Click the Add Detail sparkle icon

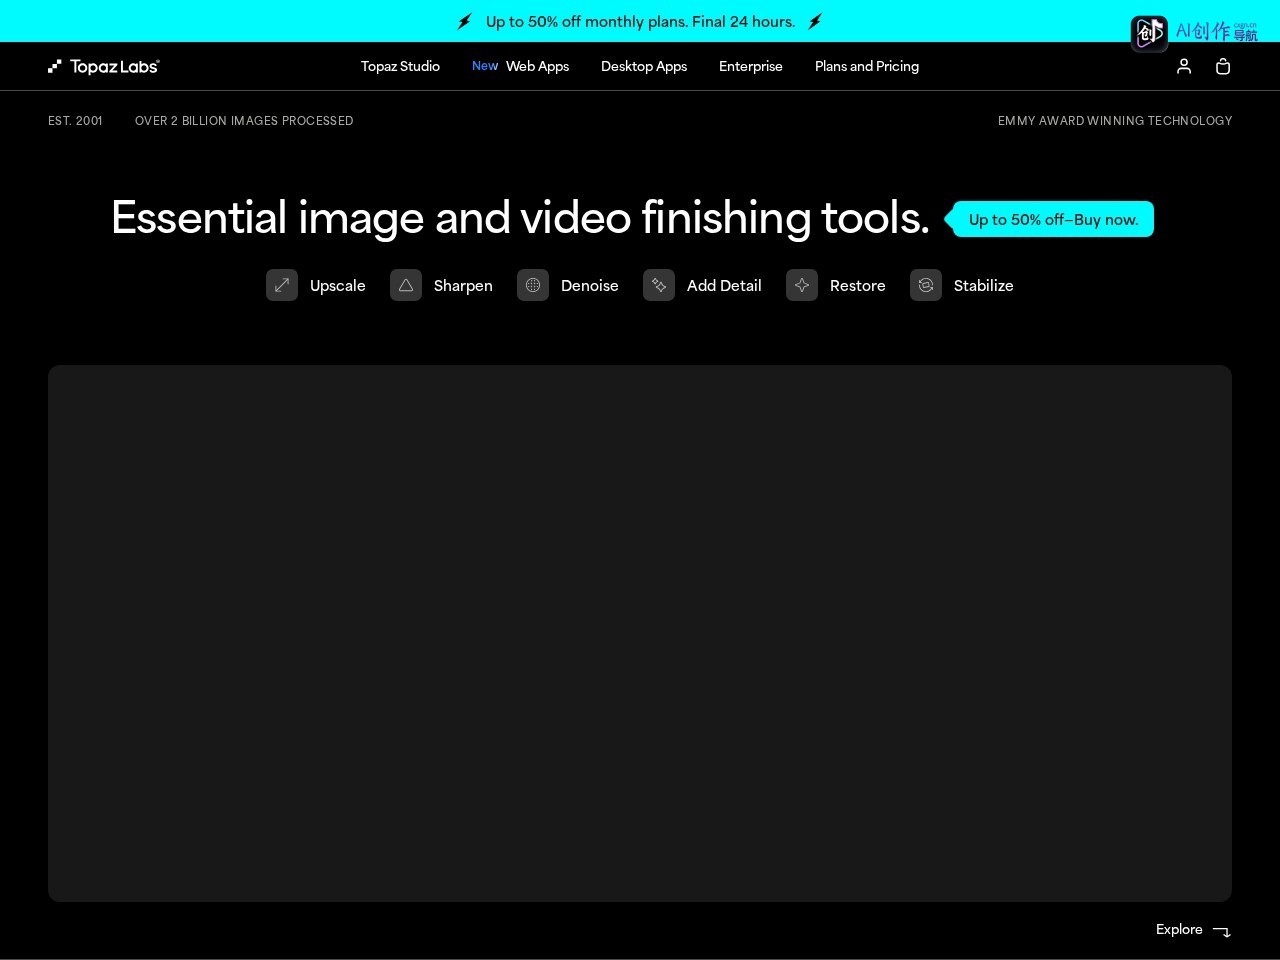click(659, 285)
